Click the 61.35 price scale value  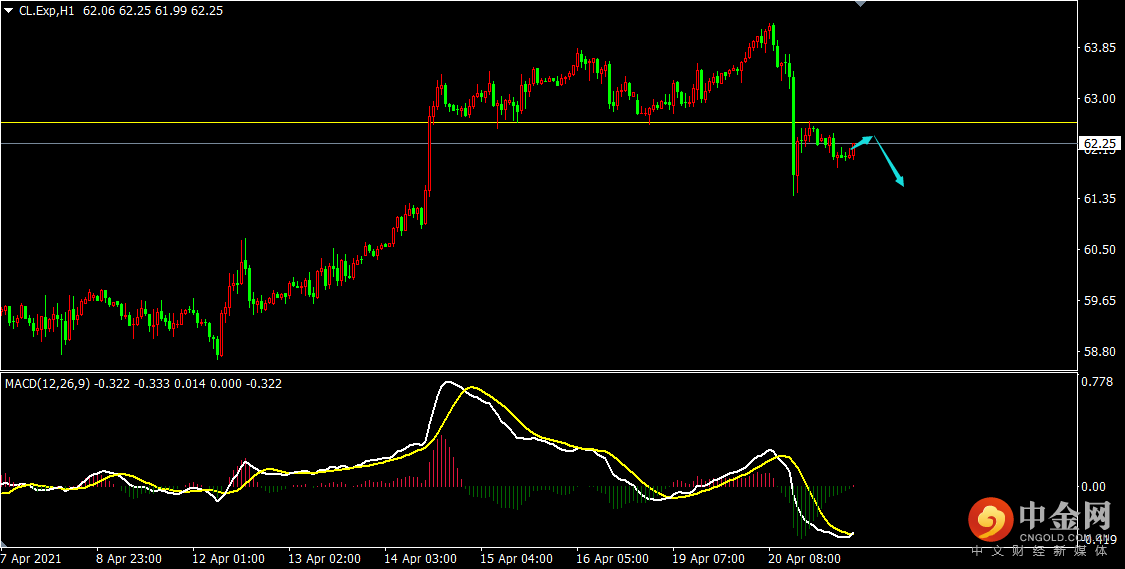pos(1099,199)
